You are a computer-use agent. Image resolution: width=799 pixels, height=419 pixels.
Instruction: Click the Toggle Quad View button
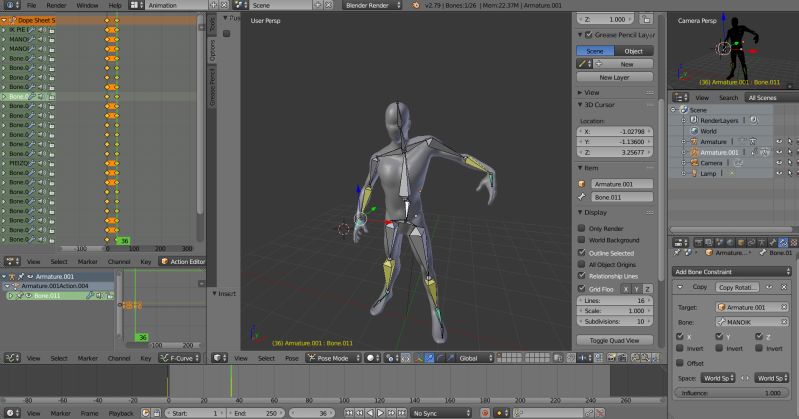coord(615,340)
